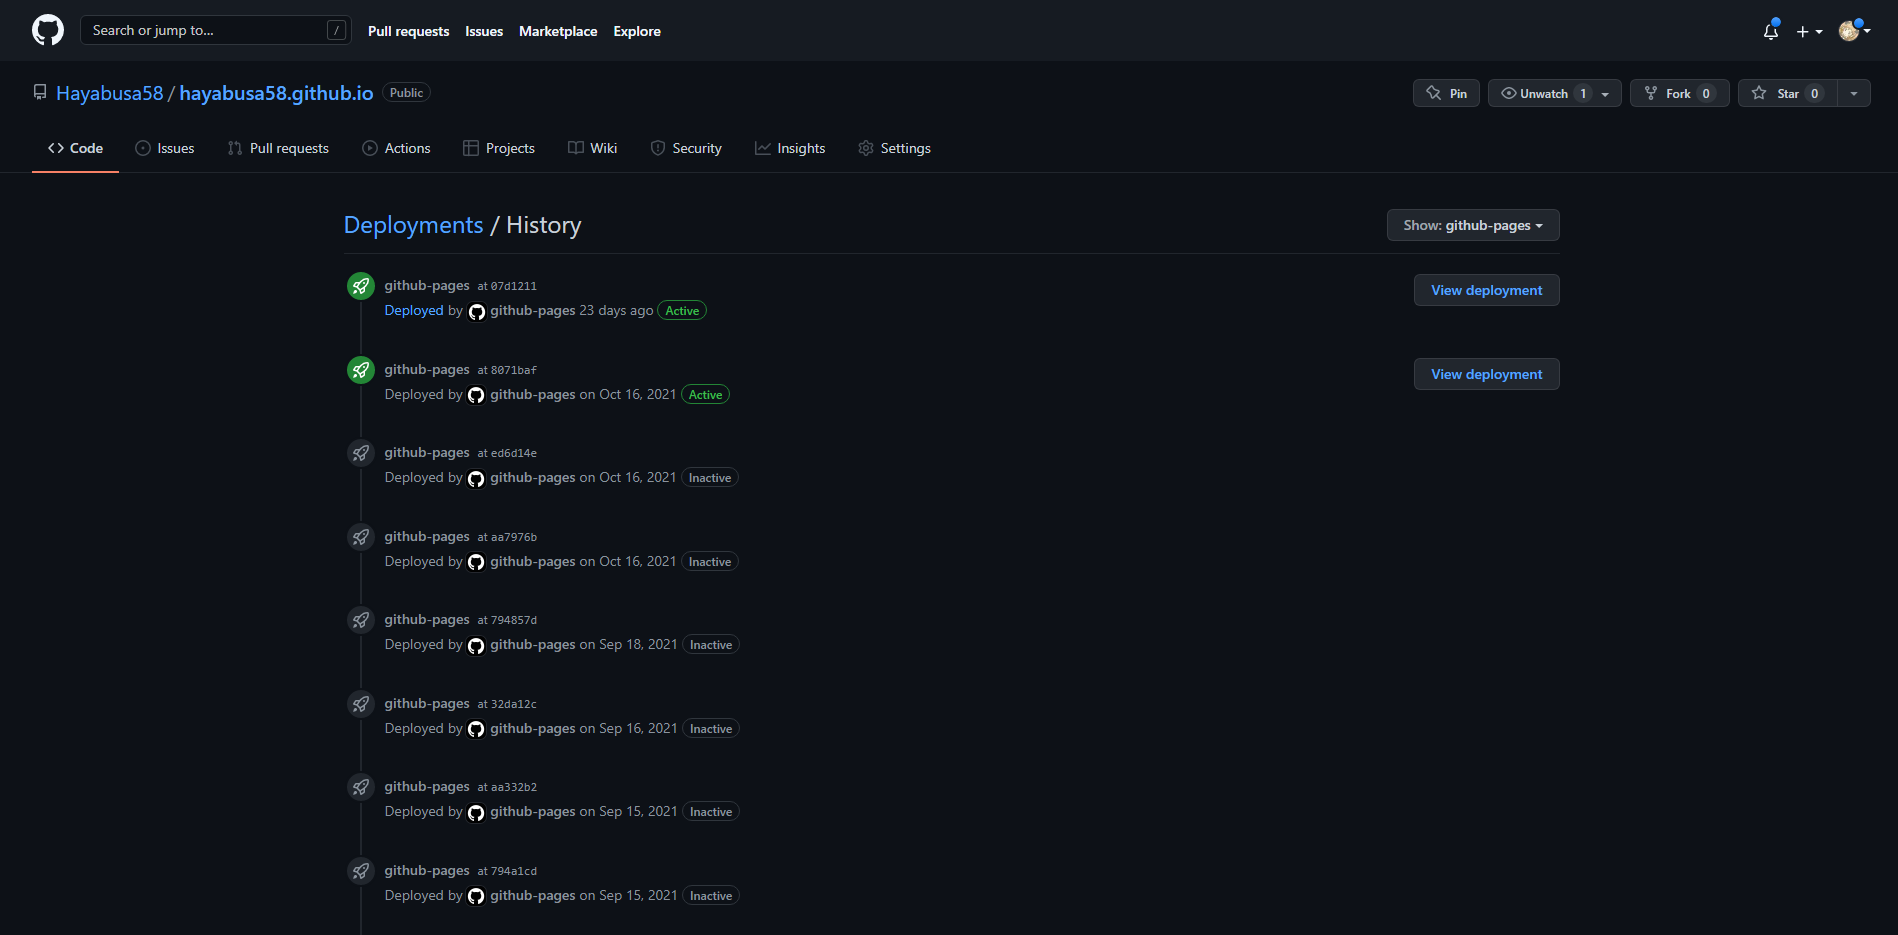Click rocket icon for deployment aa332b2

coord(361,787)
